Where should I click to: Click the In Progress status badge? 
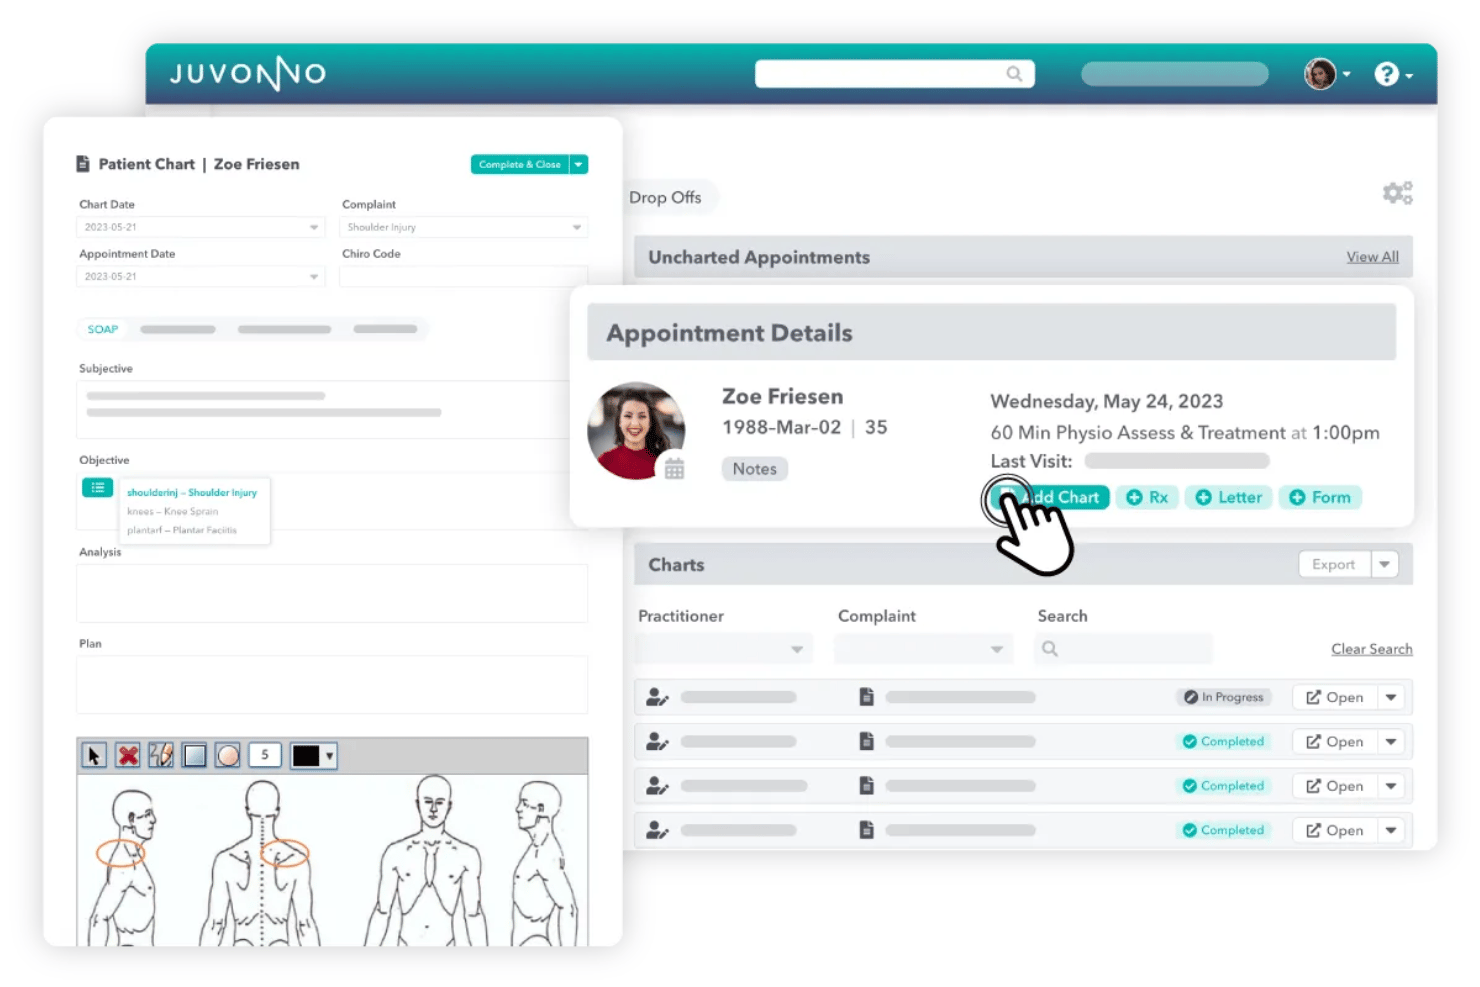point(1224,697)
